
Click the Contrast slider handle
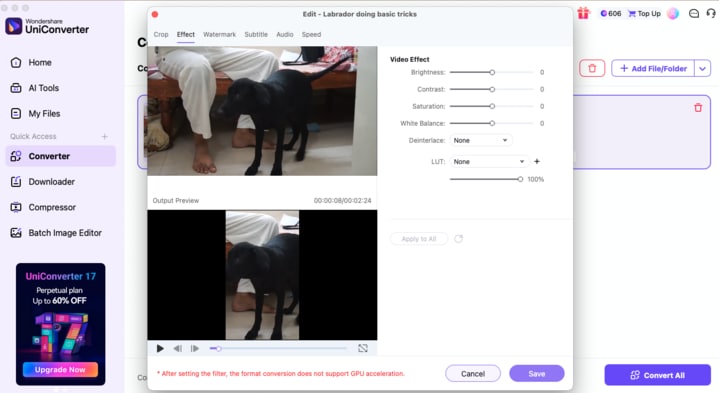click(x=492, y=89)
